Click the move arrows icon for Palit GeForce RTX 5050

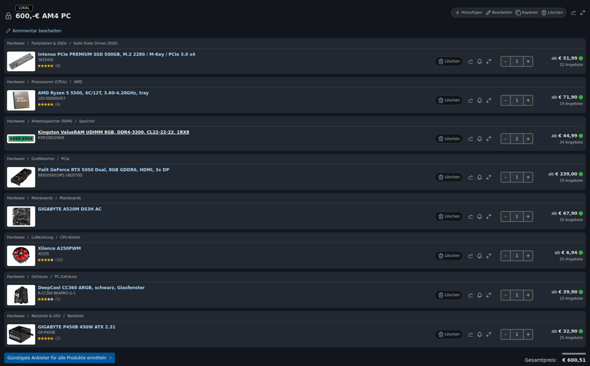pyautogui.click(x=488, y=177)
